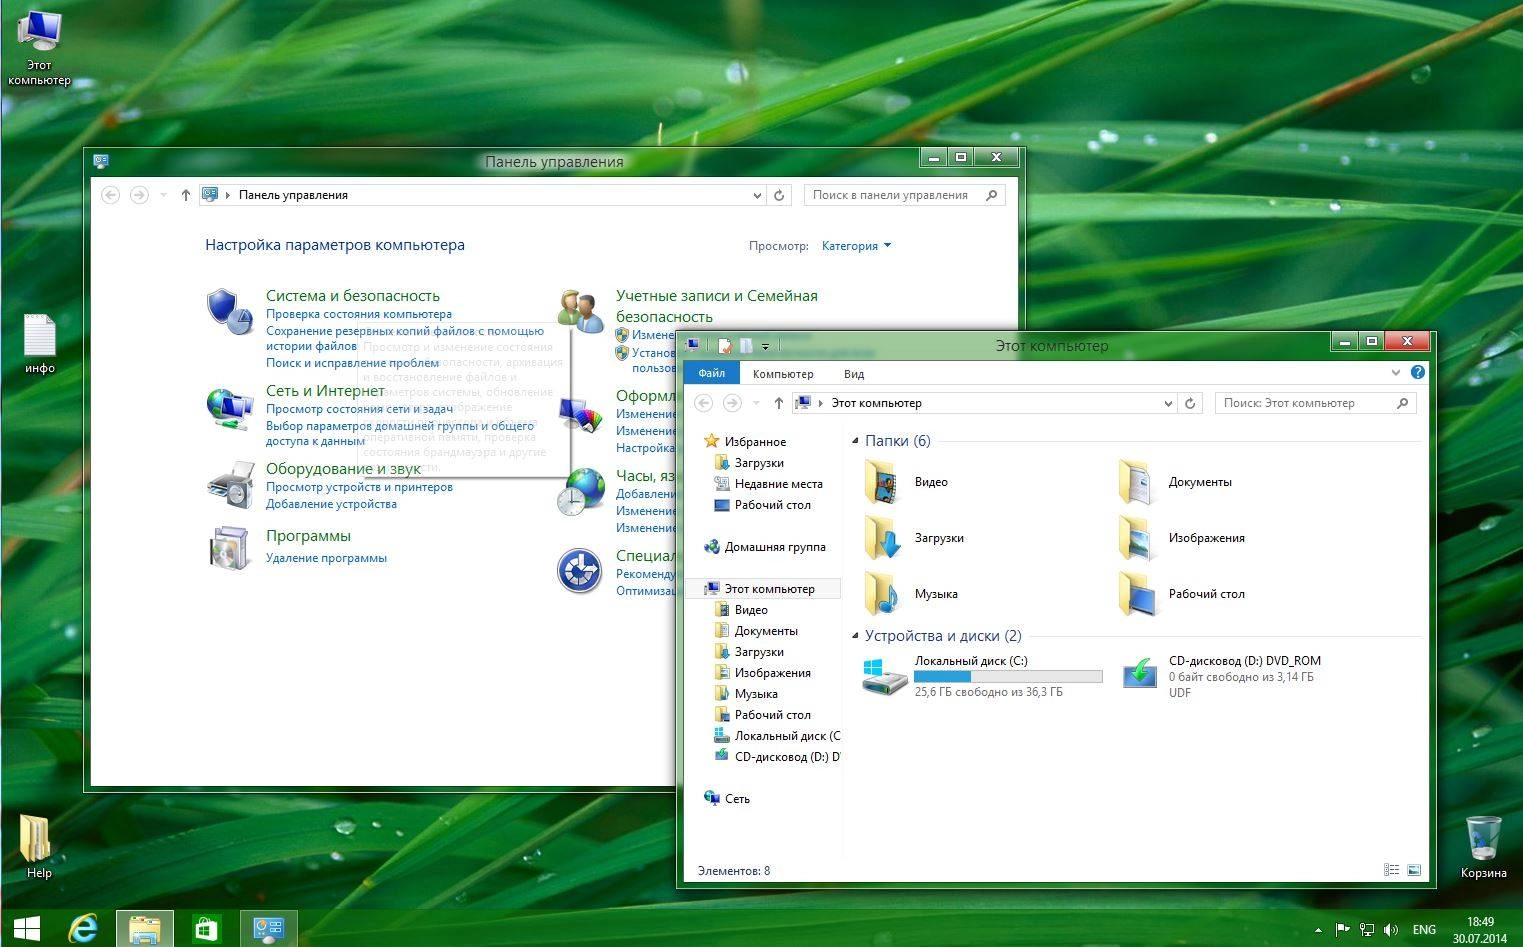Expand Этот компьютер address bar dropdown
This screenshot has width=1523, height=947.
[x=1168, y=403]
